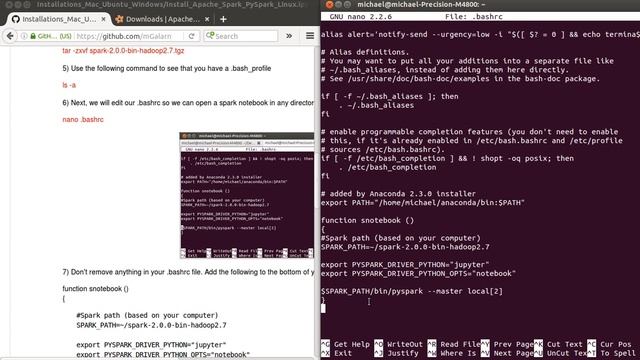Click '$SPARK_PATH/bin/pyspark --master local[2]' line

click(412, 291)
